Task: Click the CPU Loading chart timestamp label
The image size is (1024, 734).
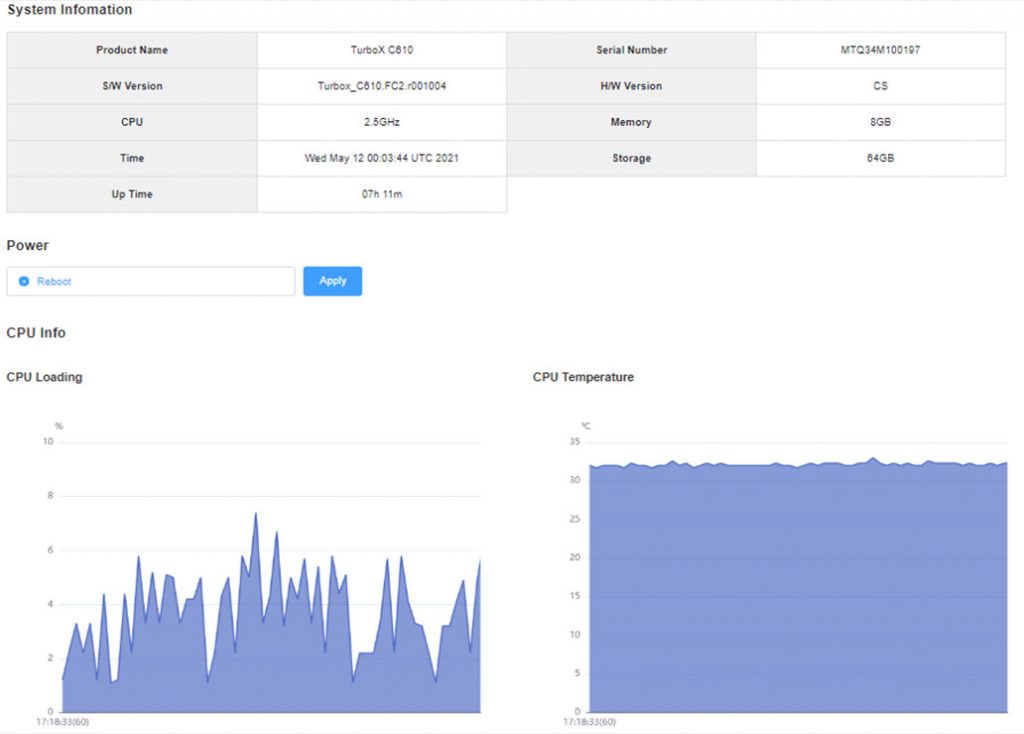Action: point(63,722)
